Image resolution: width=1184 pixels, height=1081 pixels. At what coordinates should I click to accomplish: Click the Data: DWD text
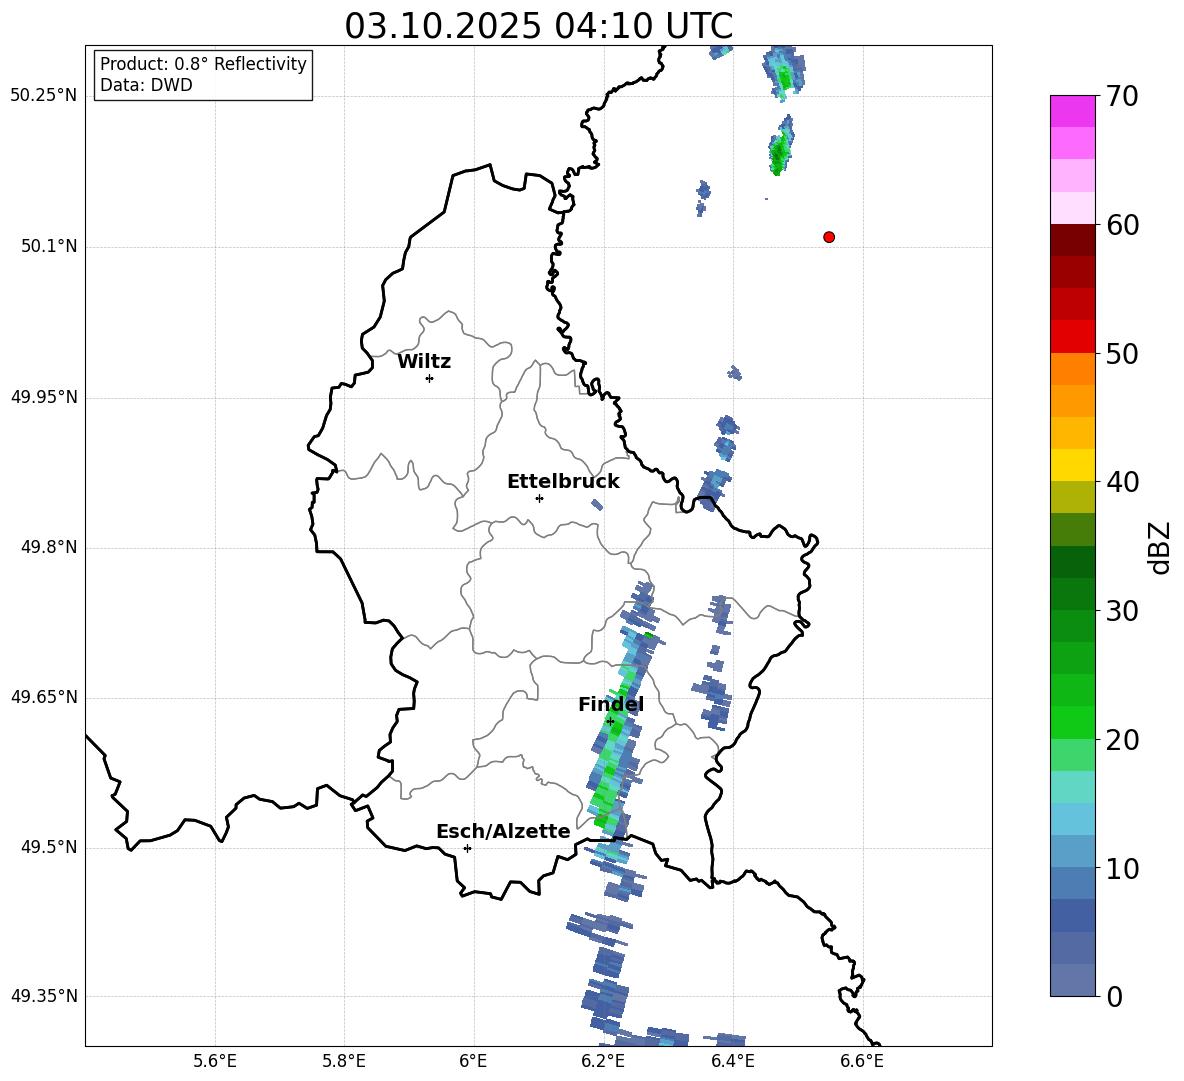pos(146,85)
